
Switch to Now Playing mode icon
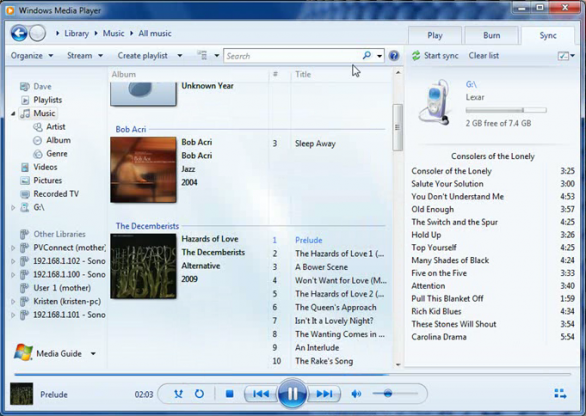coord(560,394)
